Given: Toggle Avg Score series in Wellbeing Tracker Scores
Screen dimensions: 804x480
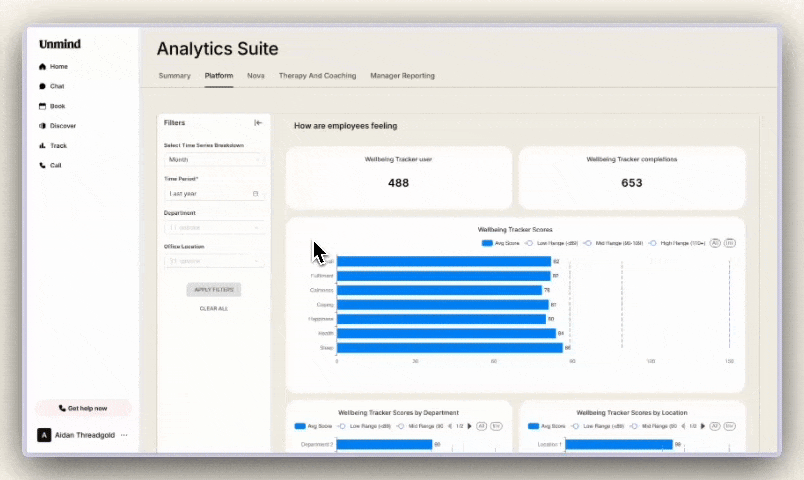Looking at the screenshot, I should (487, 243).
